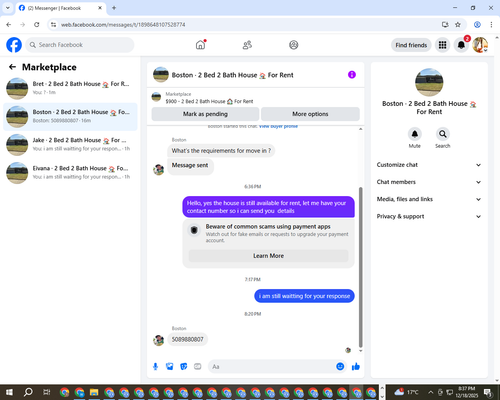Bookmark this page with star icon
Screen dimensions: 500x400
click(x=458, y=25)
